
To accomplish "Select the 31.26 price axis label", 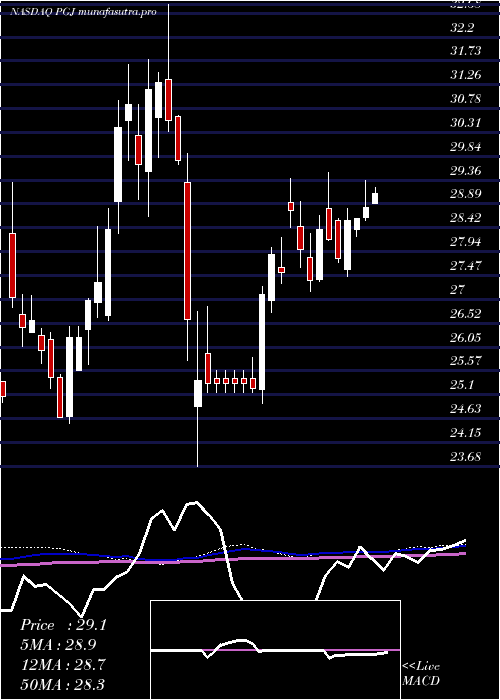I will (466, 75).
